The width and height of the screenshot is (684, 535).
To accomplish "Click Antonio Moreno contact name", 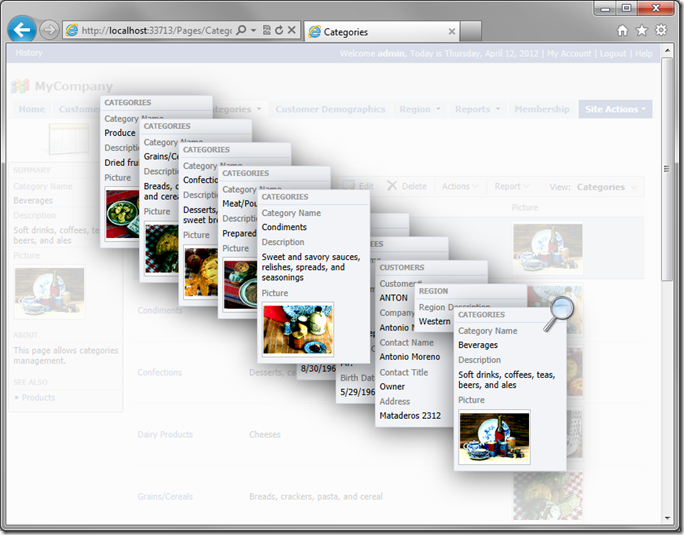I will coord(410,357).
